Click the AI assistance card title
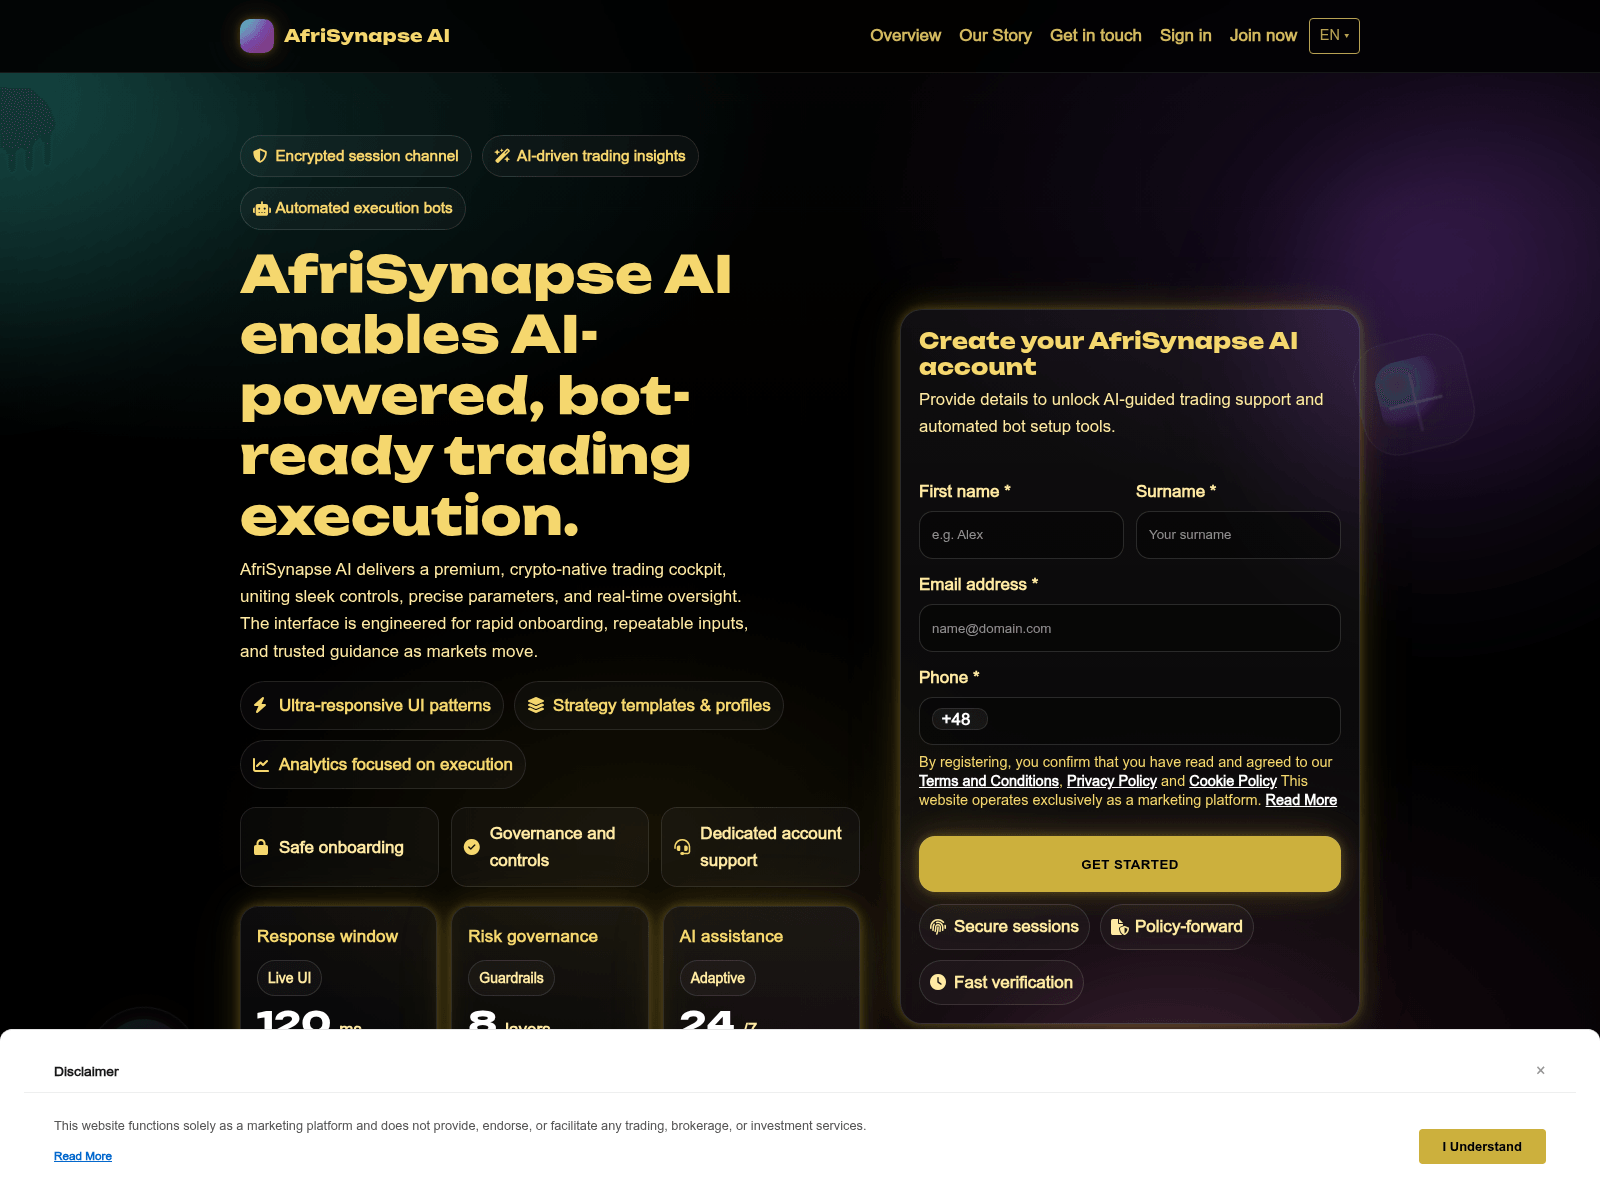Viewport: 1600px width, 1200px height. point(731,936)
